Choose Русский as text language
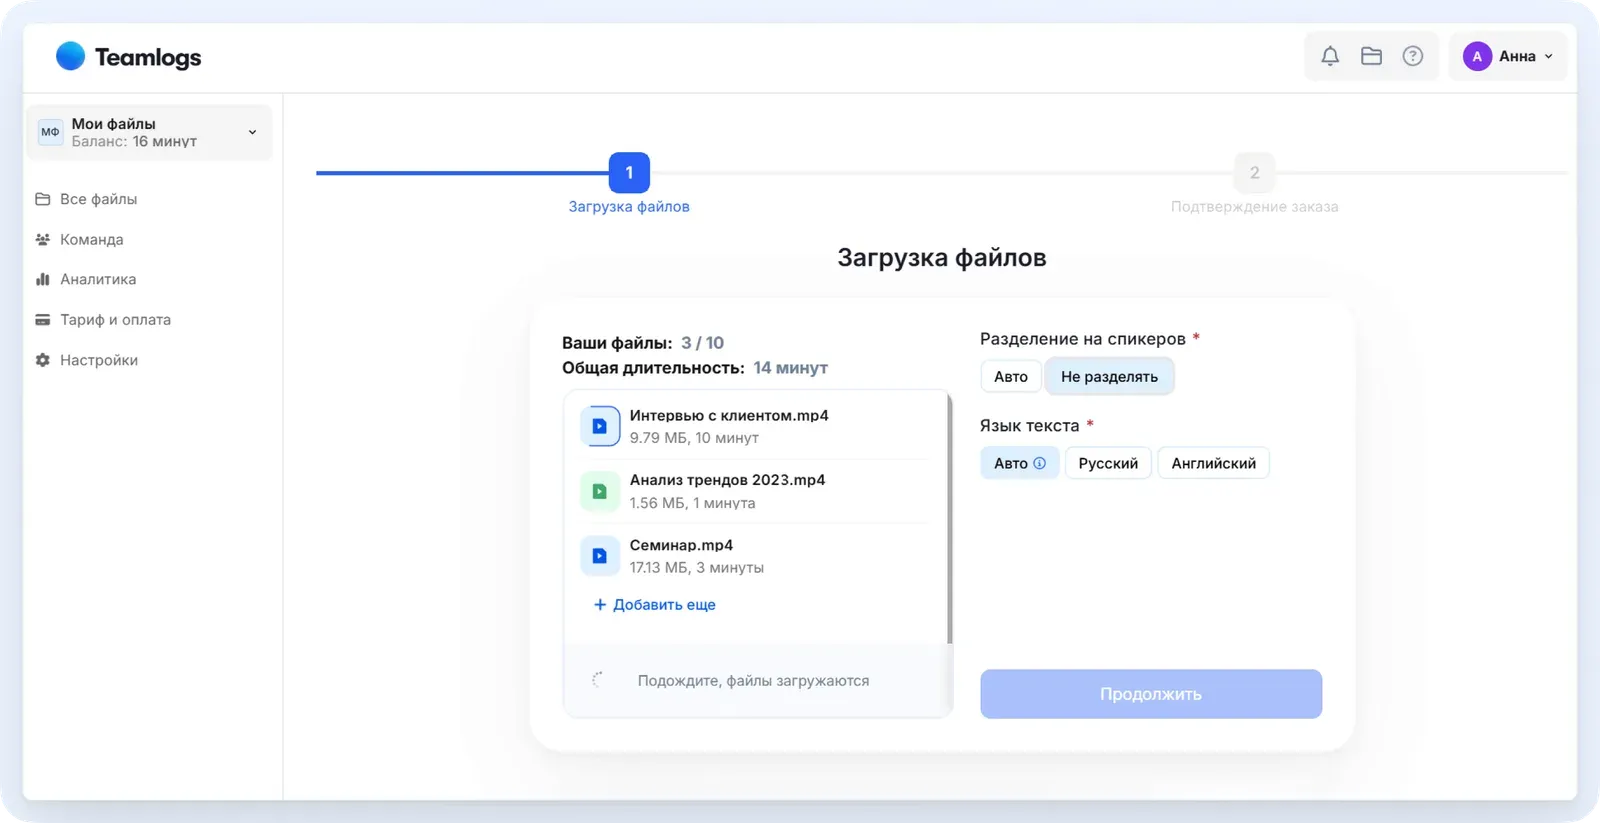Screen dimensions: 1600x823 (1108, 463)
